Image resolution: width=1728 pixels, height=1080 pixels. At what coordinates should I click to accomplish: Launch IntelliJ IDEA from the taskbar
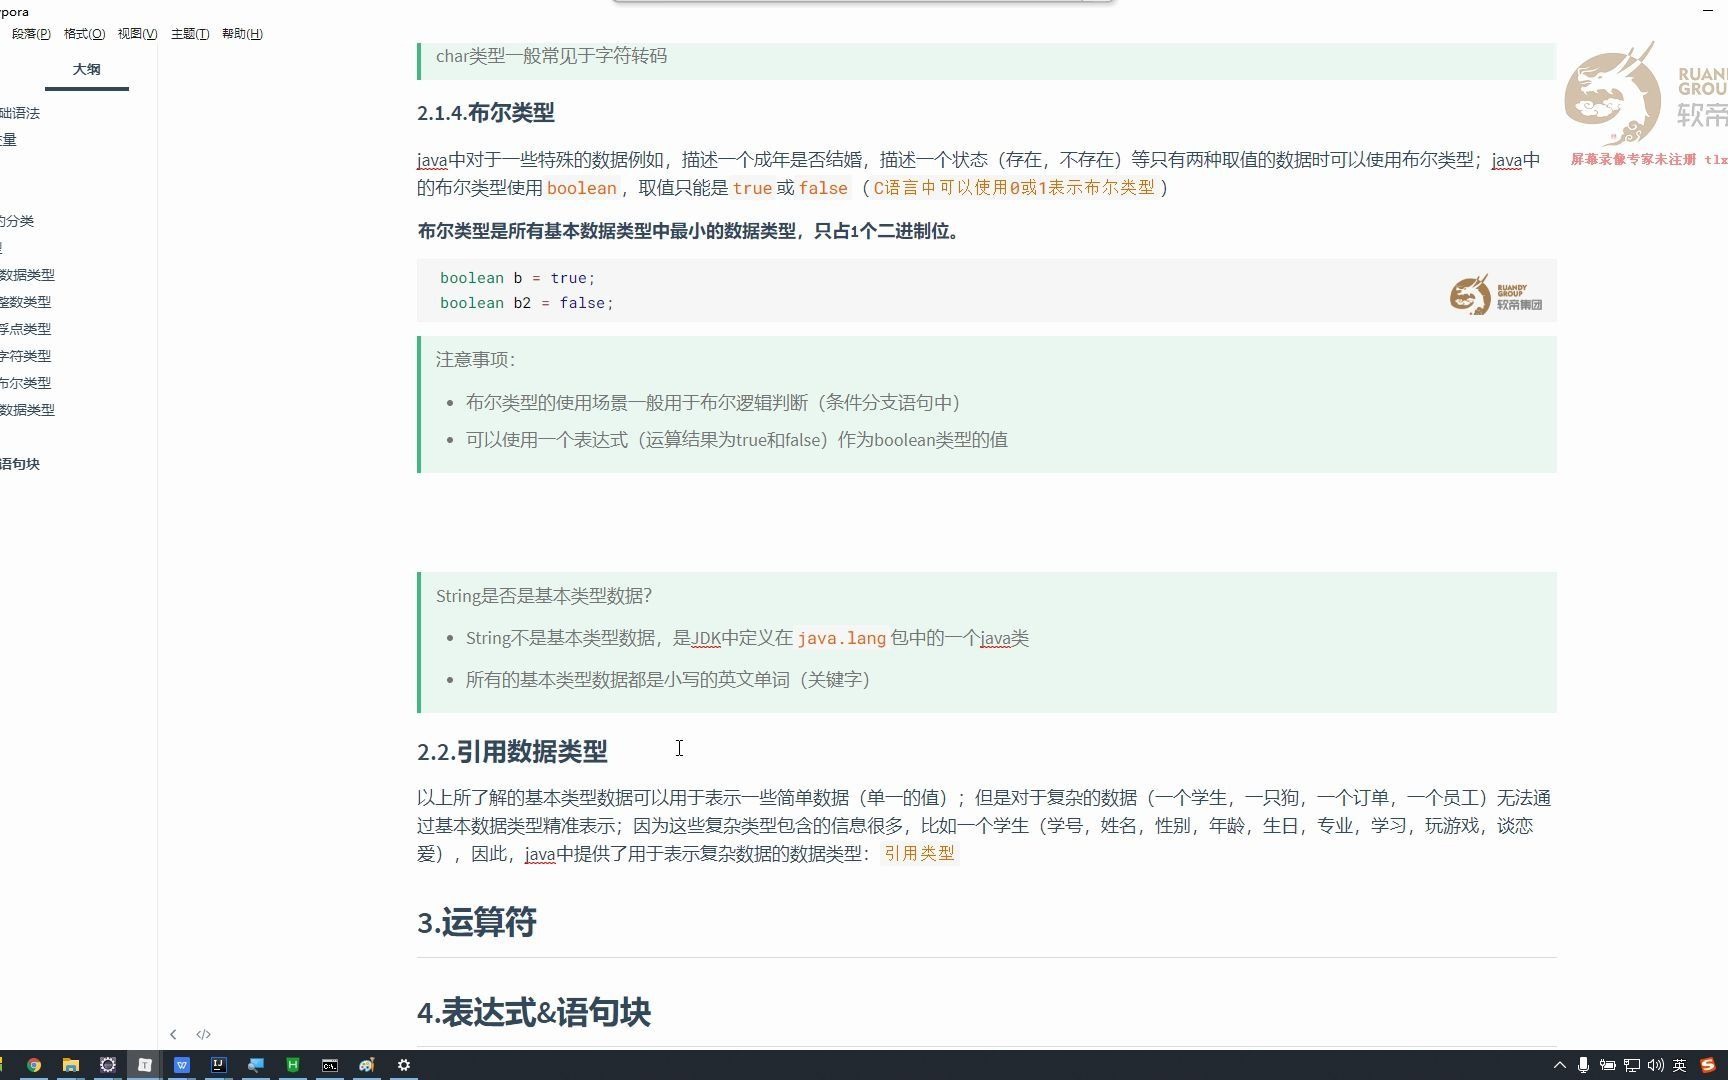coord(217,1065)
